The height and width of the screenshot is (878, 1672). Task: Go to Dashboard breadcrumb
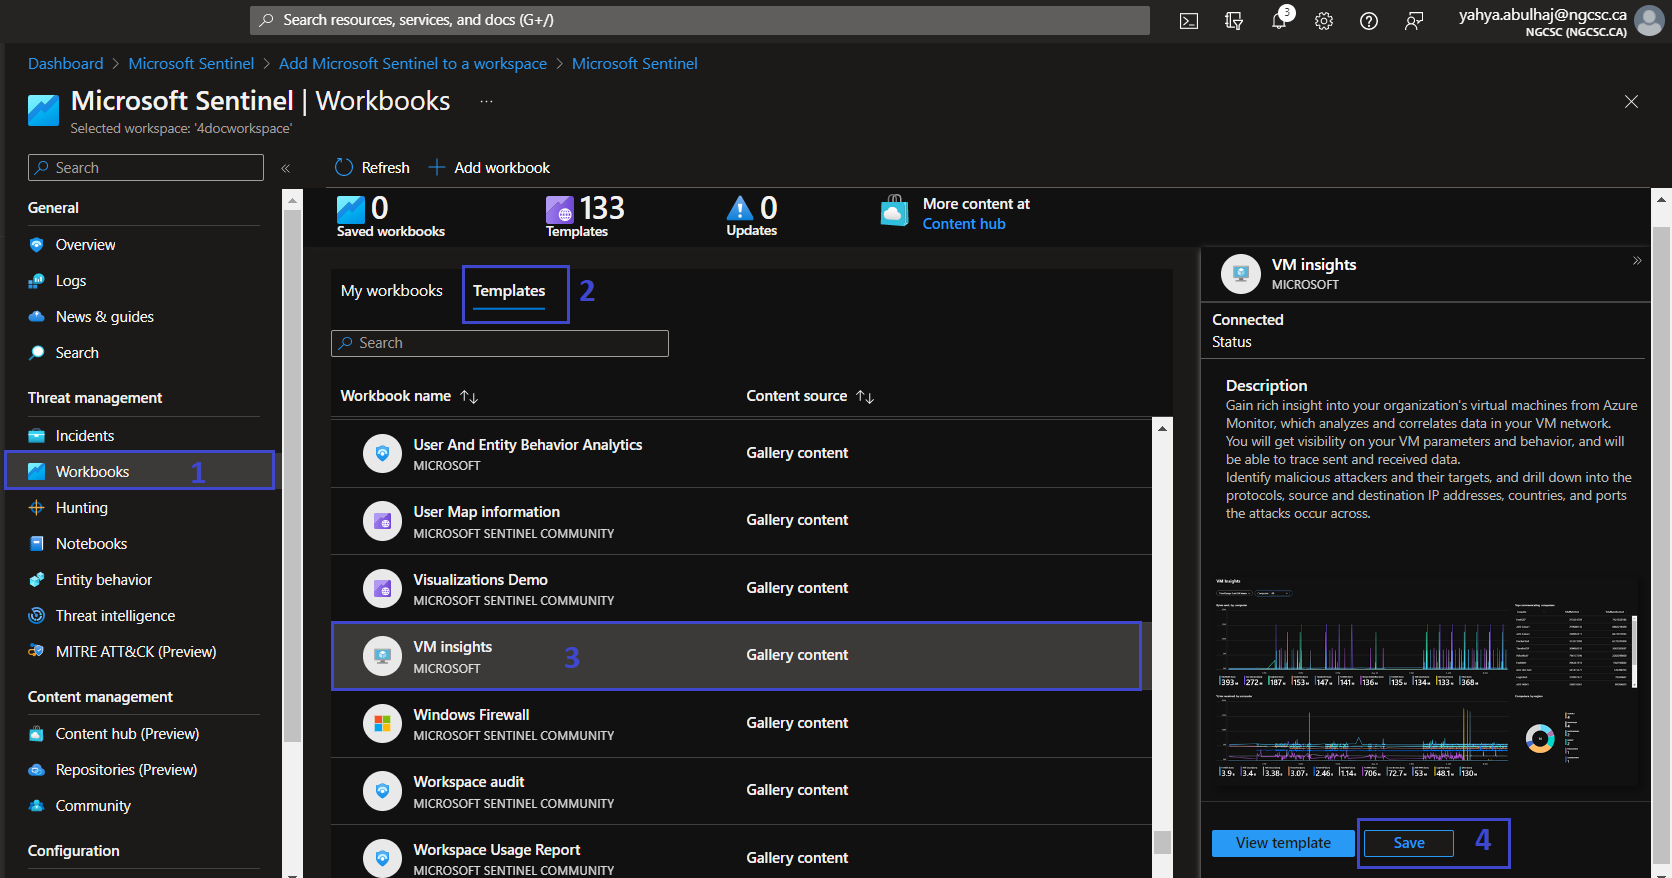[x=65, y=63]
